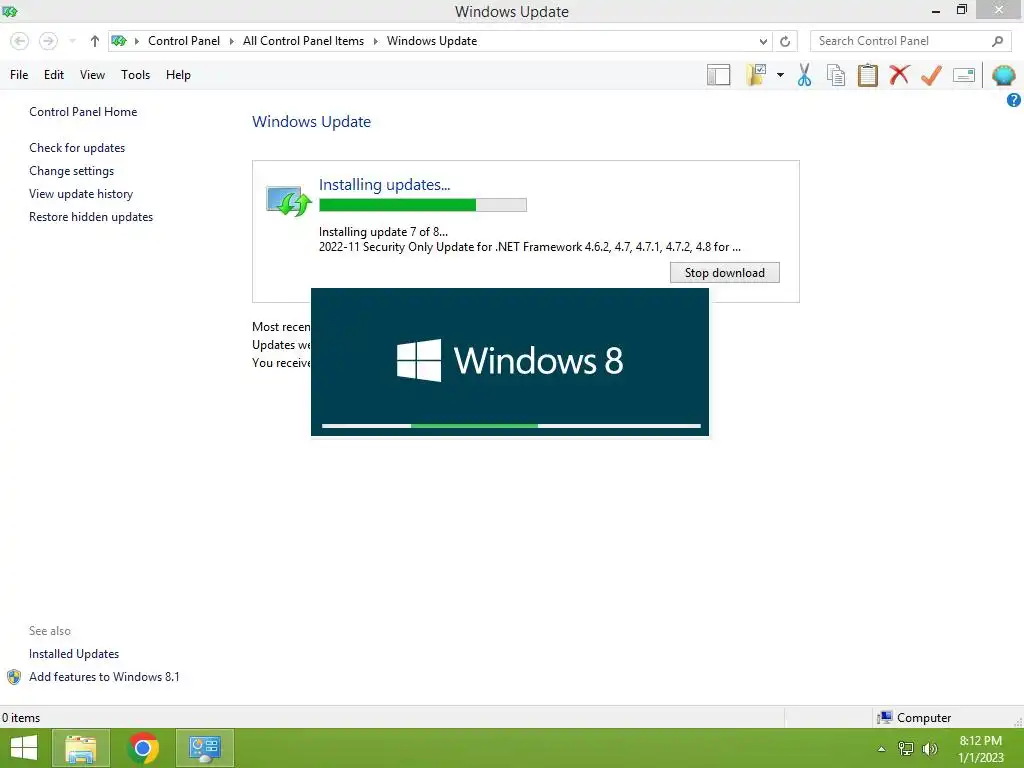This screenshot has height=768, width=1024.
Task: Open View update history
Action: pos(81,194)
